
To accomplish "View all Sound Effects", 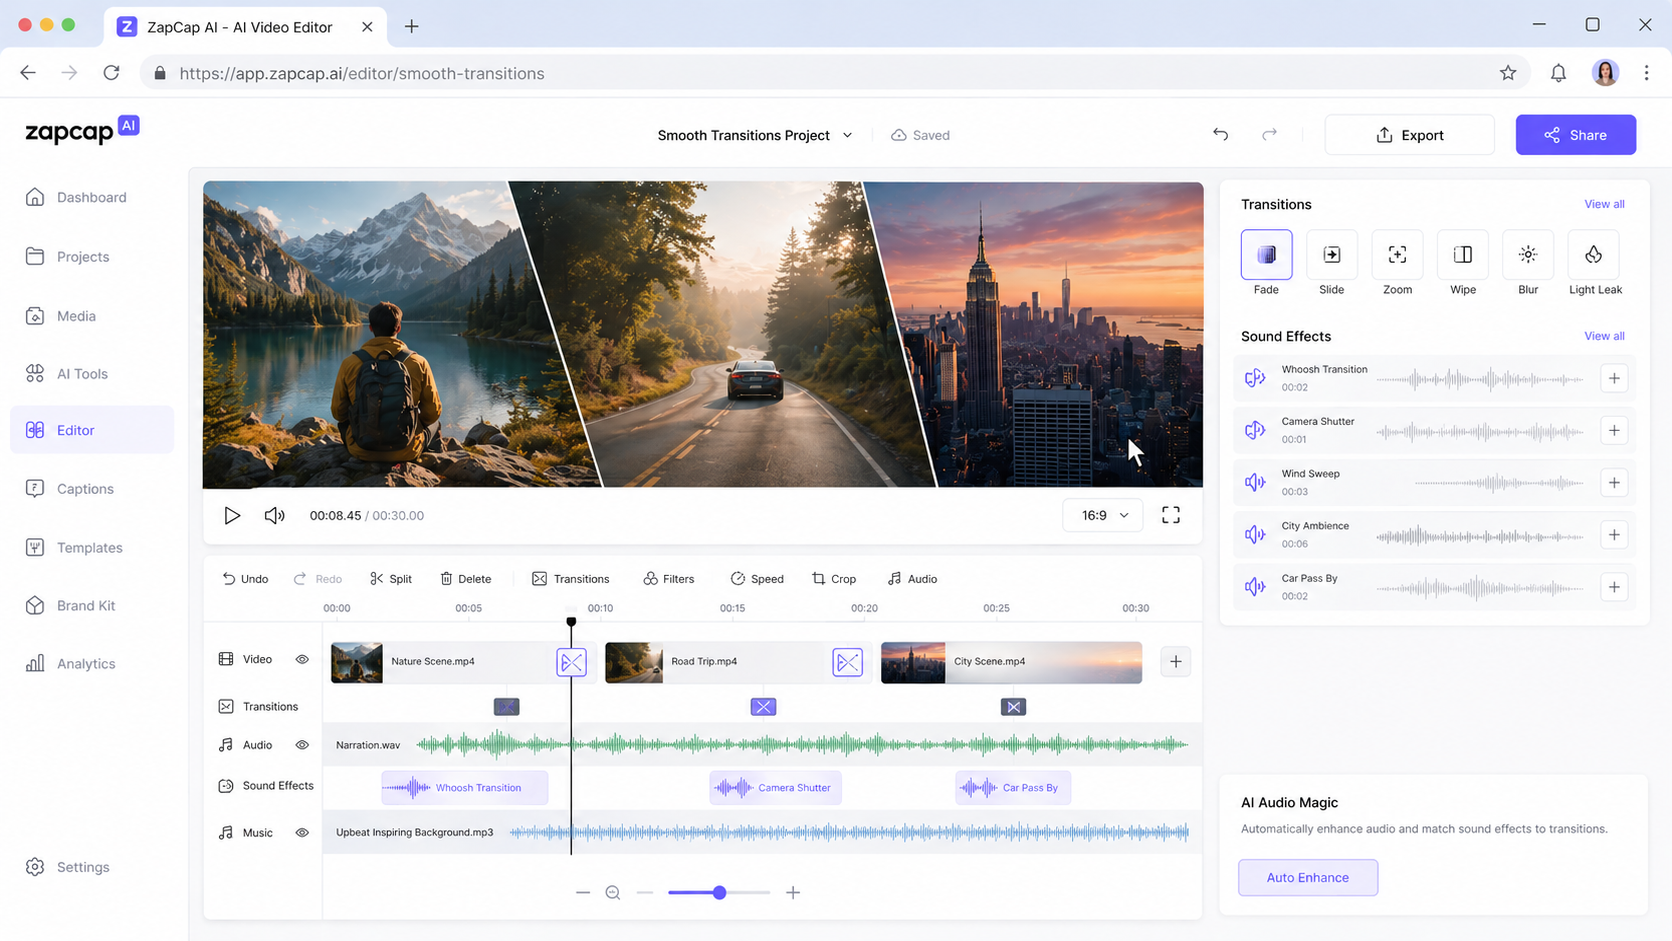I will 1604,336.
